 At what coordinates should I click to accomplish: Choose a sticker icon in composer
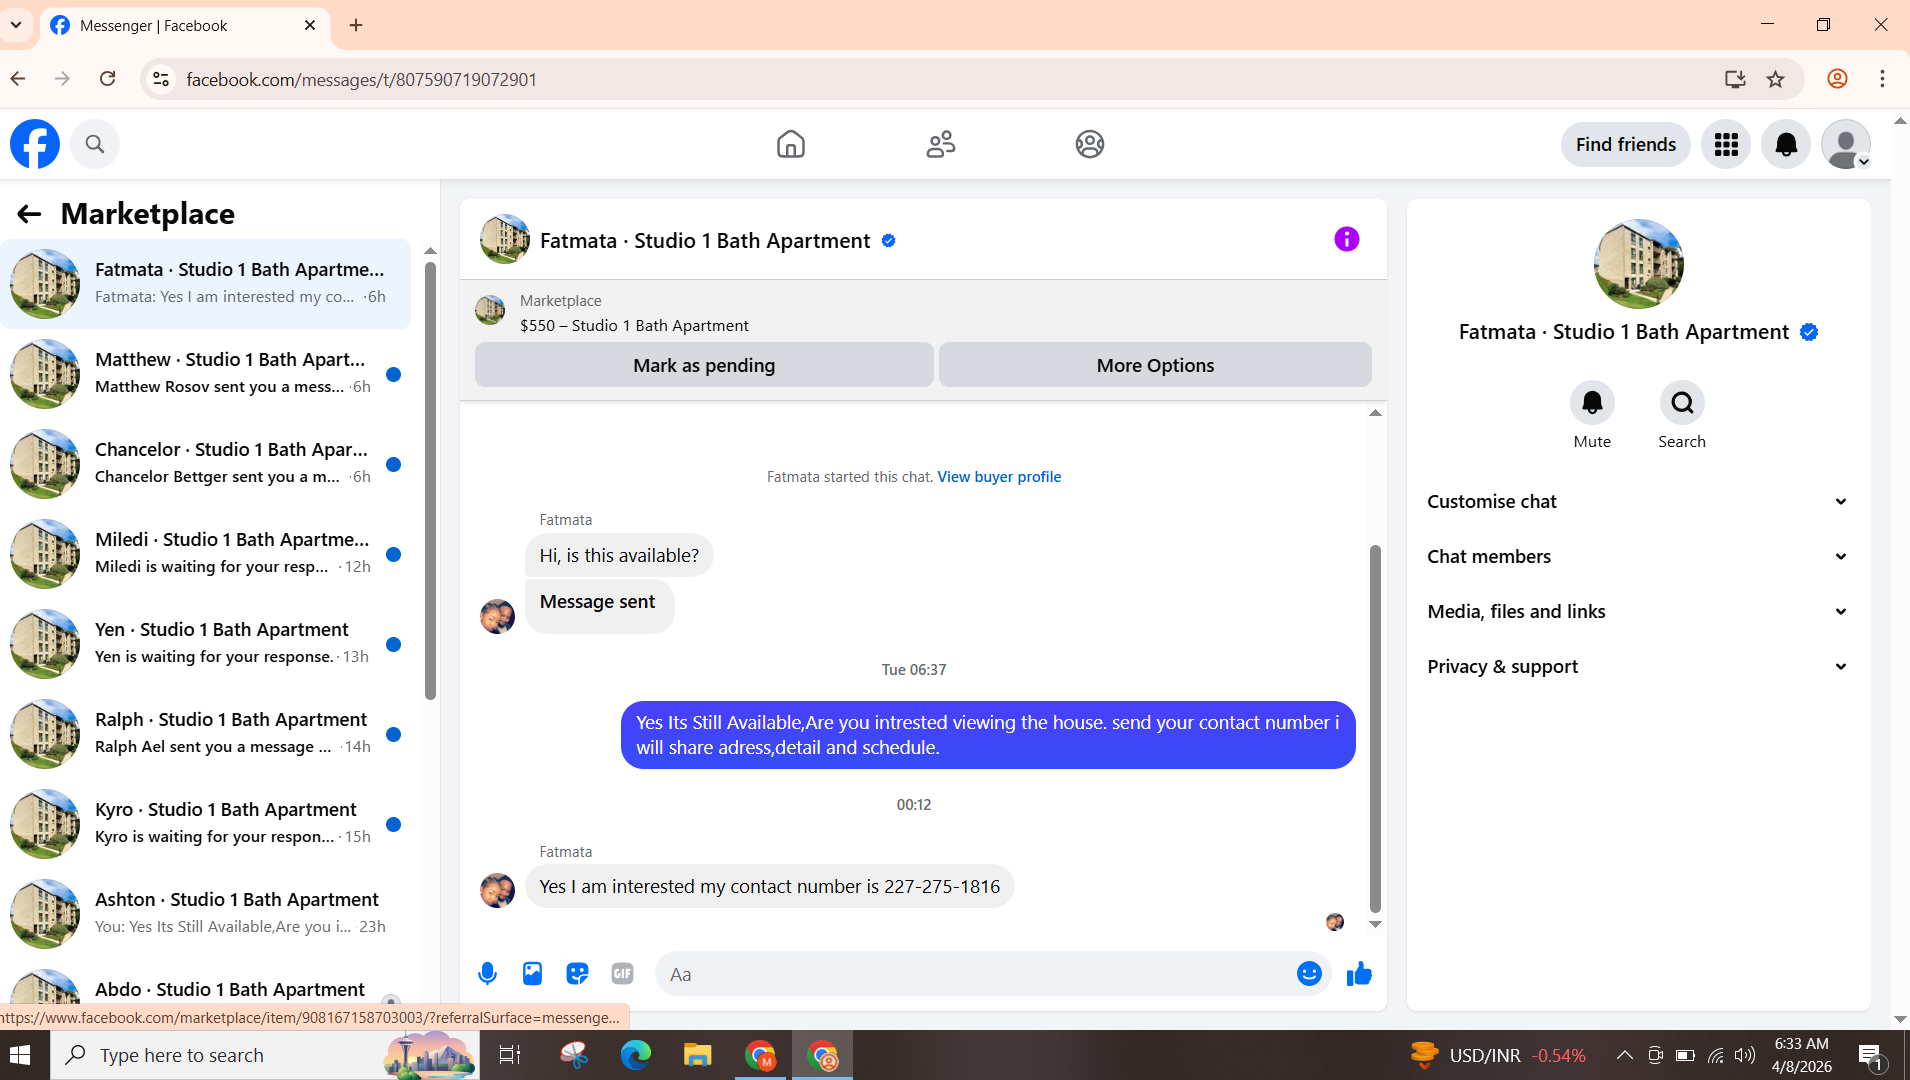point(577,973)
